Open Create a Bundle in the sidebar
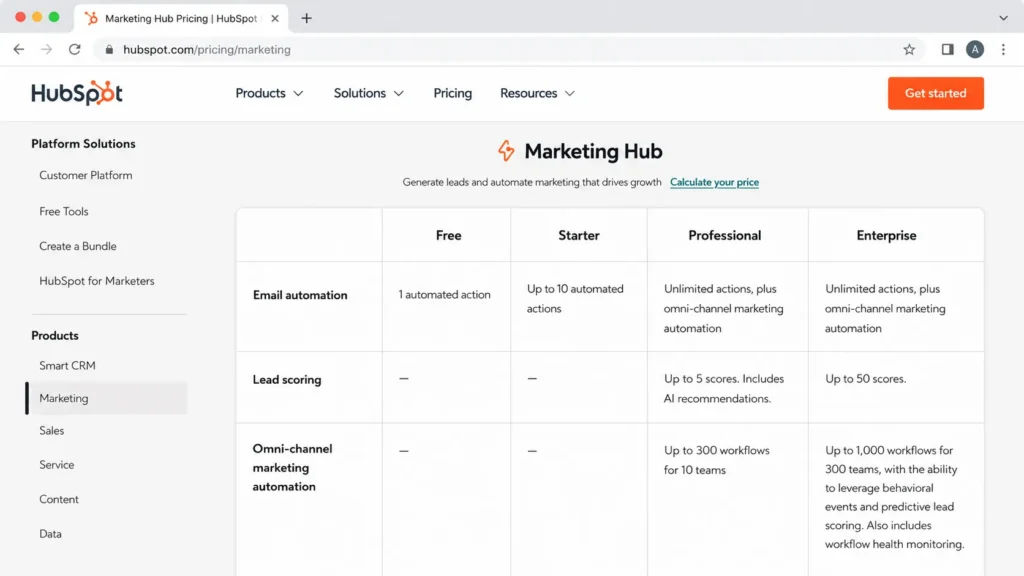This screenshot has height=576, width=1024. [x=78, y=246]
